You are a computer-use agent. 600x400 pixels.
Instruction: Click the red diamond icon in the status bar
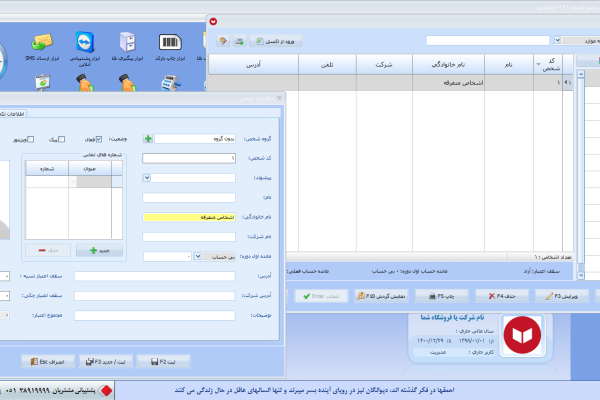tap(106, 390)
